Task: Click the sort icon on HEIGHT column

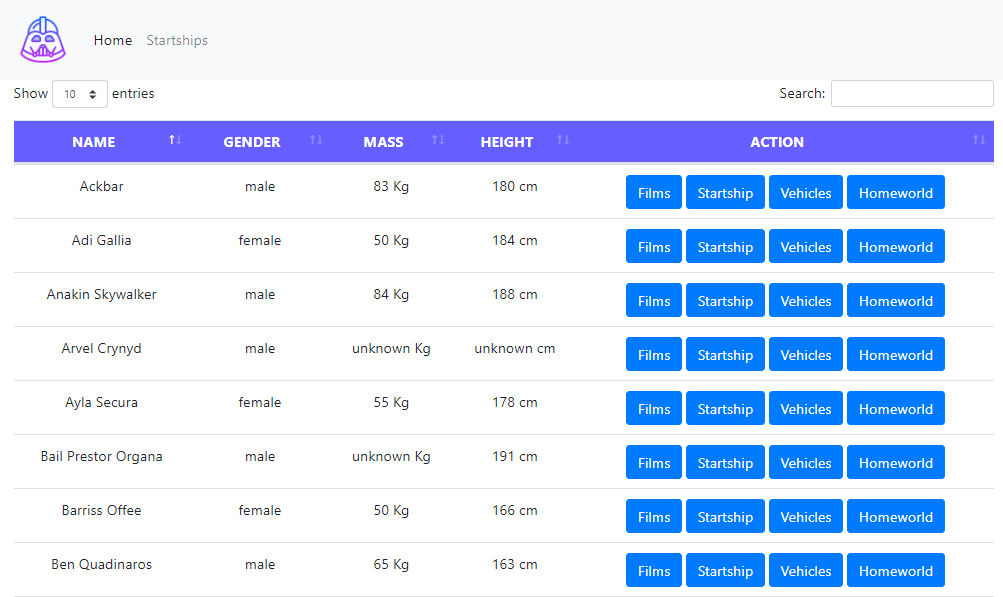Action: pyautogui.click(x=562, y=141)
